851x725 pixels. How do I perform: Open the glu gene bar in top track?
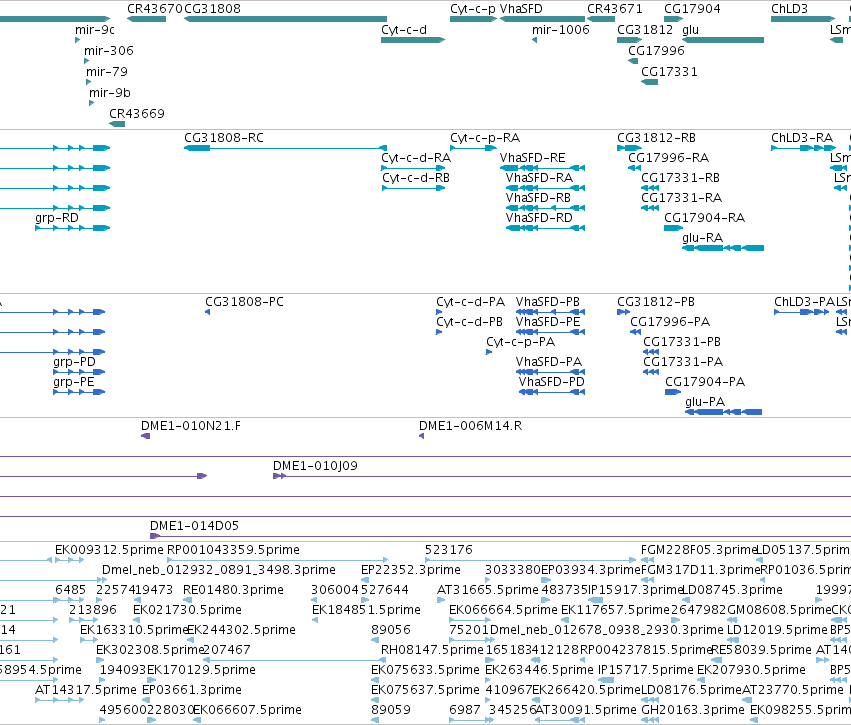pos(723,40)
